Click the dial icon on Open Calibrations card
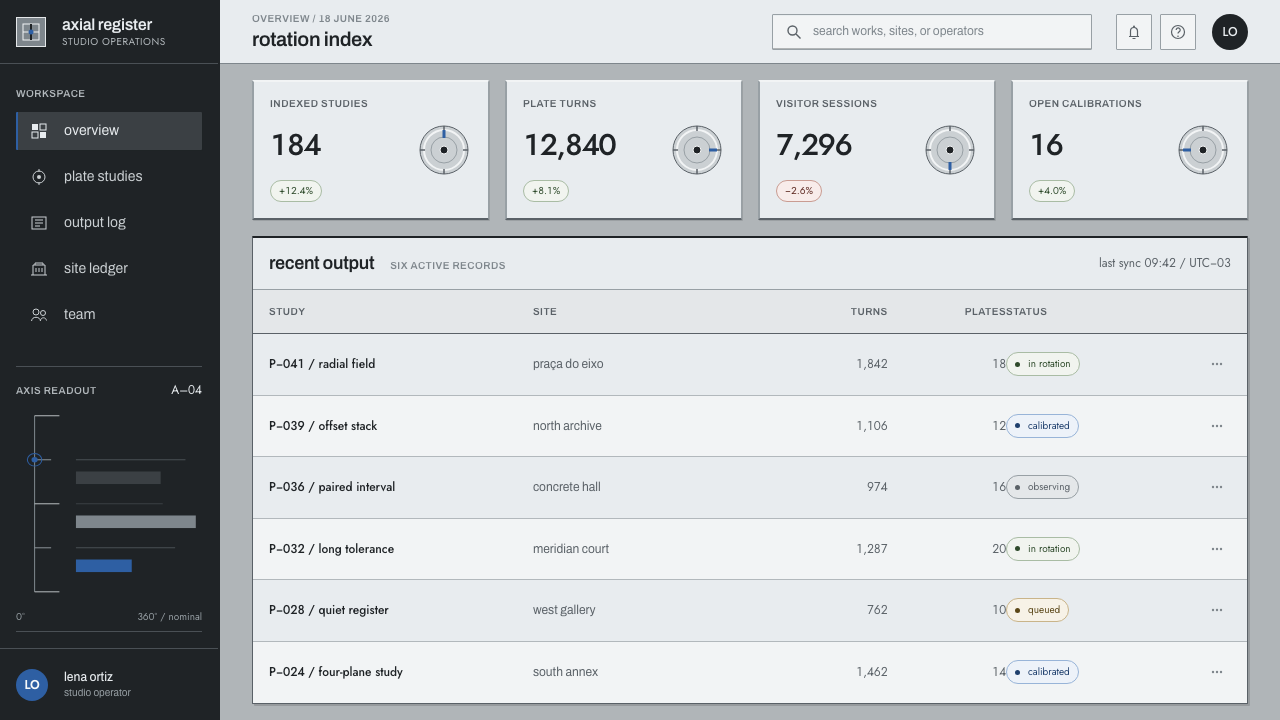This screenshot has height=720, width=1280. click(x=1203, y=150)
